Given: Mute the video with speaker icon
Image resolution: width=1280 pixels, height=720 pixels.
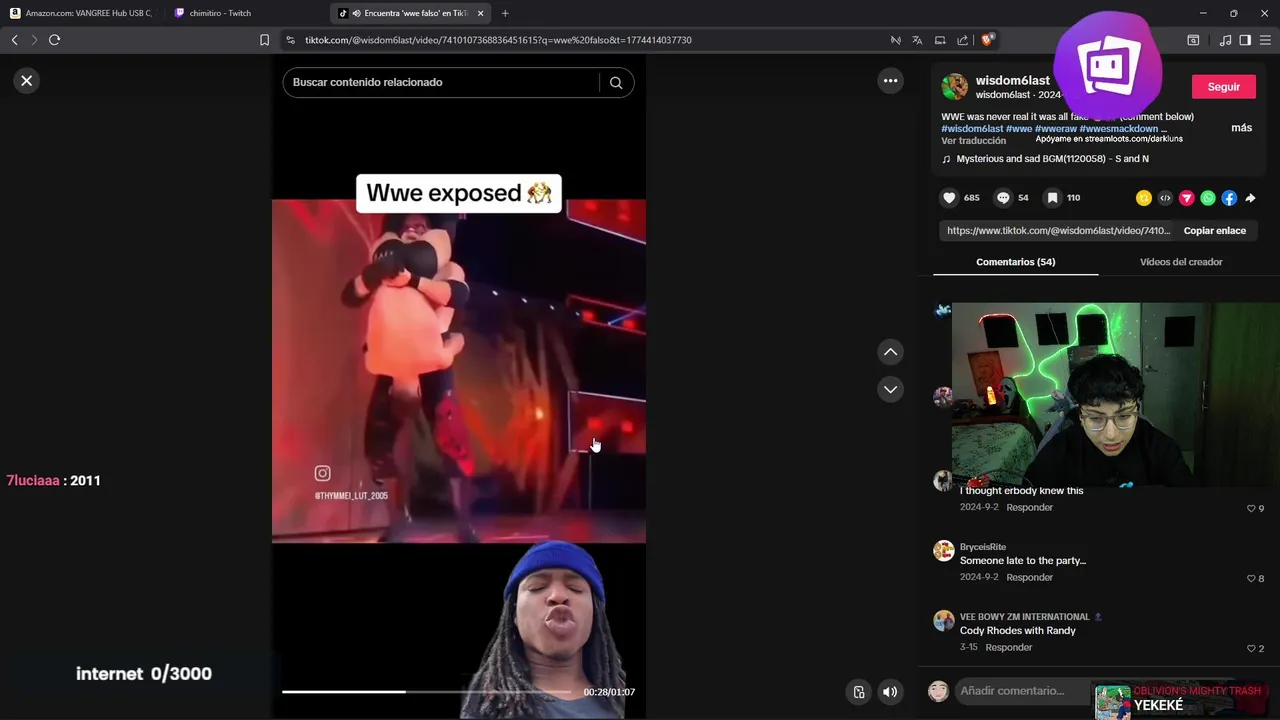Looking at the screenshot, I should tap(890, 692).
